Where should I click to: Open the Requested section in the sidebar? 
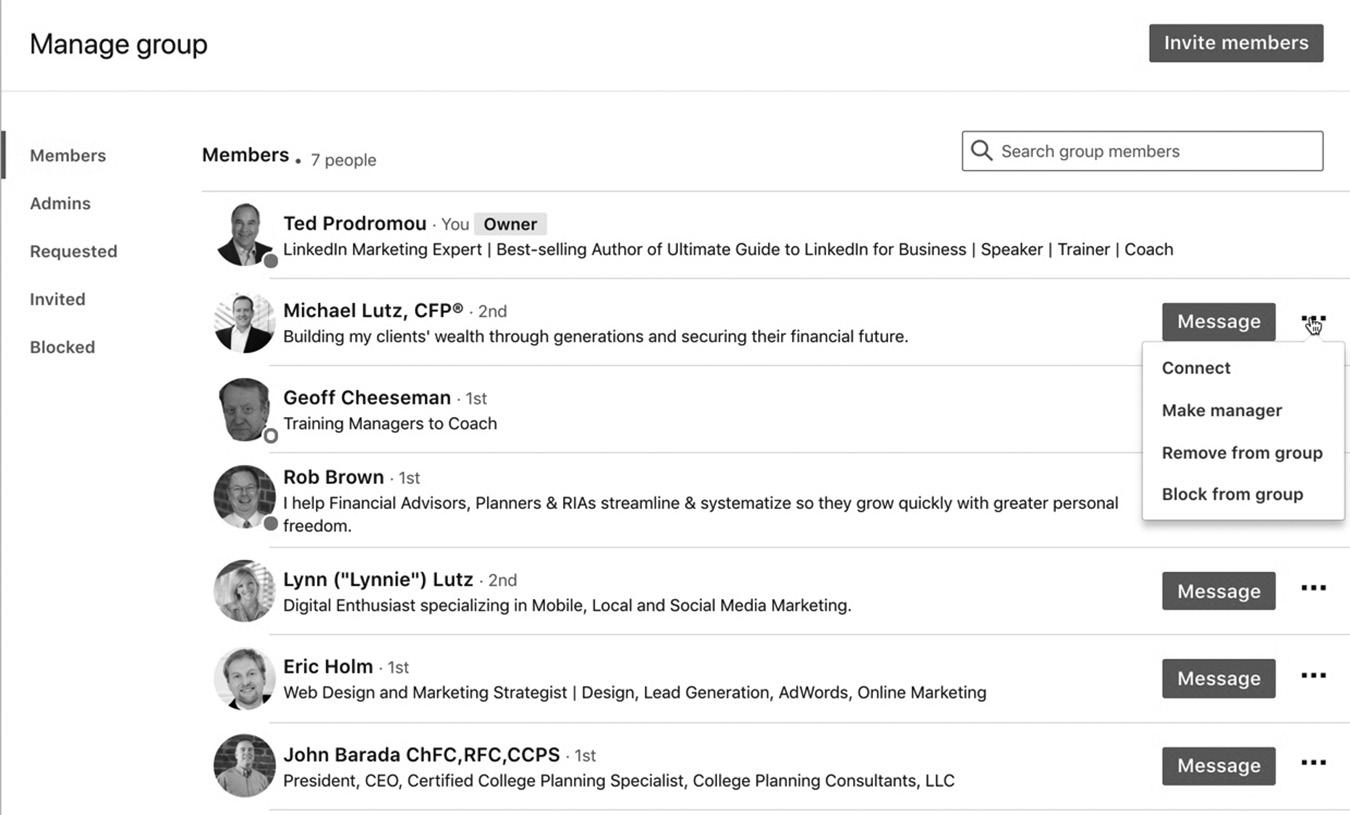73,251
